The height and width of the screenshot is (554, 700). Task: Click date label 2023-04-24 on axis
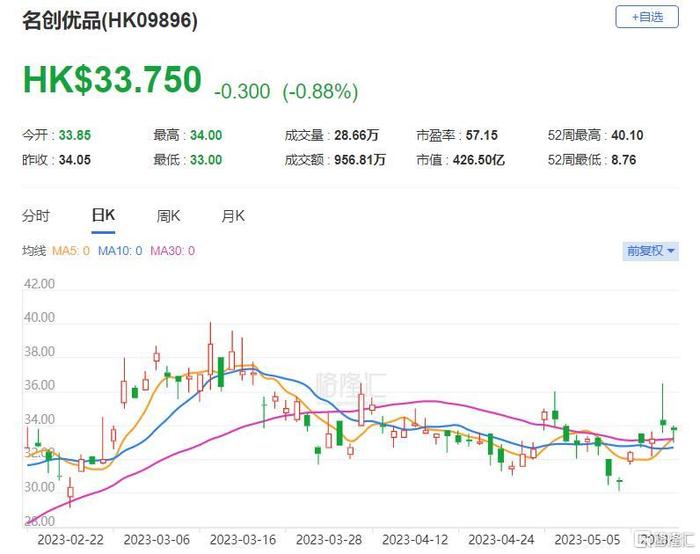(x=501, y=540)
